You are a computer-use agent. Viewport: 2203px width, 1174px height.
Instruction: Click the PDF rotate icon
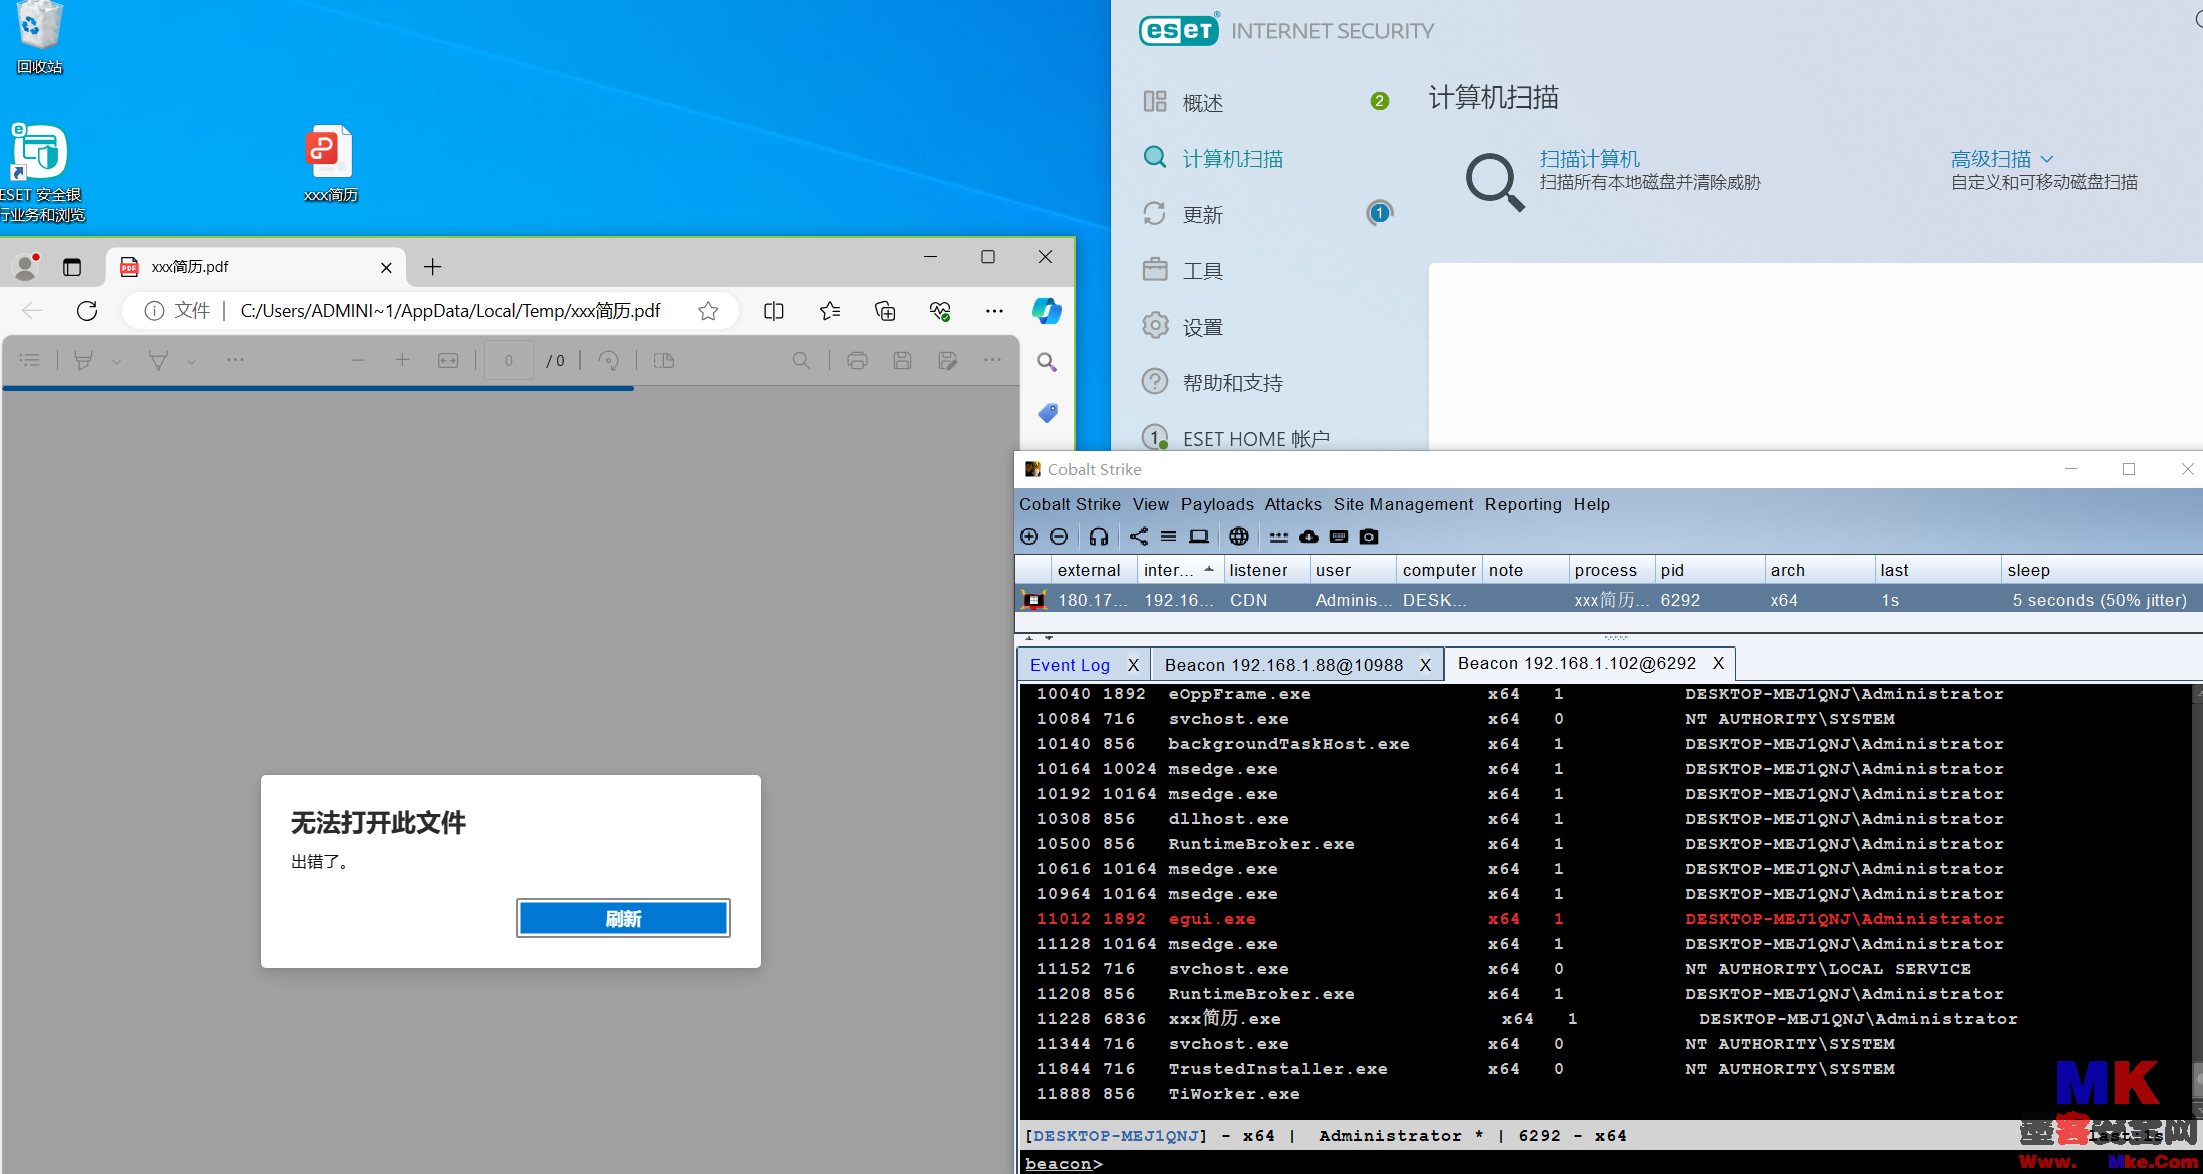click(608, 361)
